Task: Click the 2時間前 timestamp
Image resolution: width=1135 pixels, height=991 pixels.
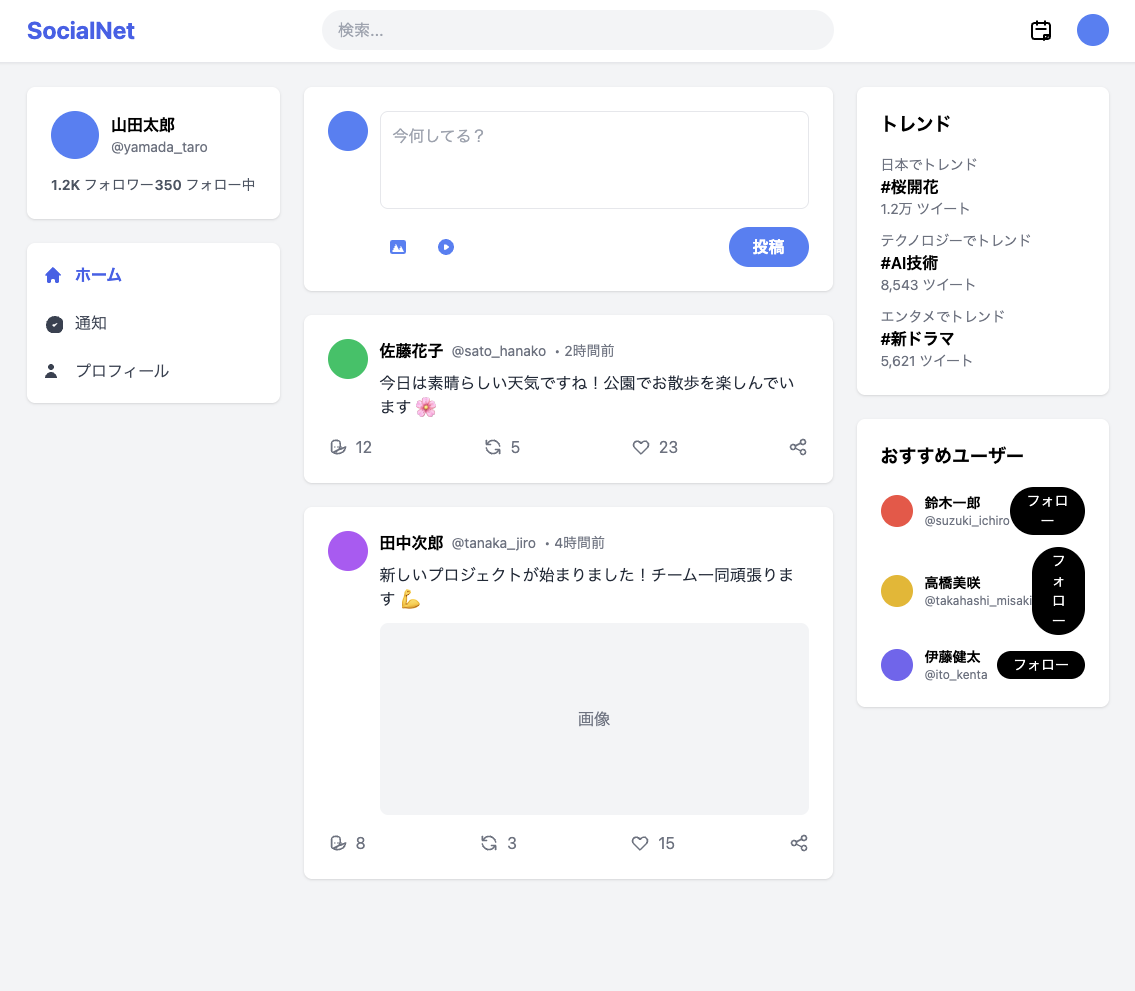Action: point(589,351)
